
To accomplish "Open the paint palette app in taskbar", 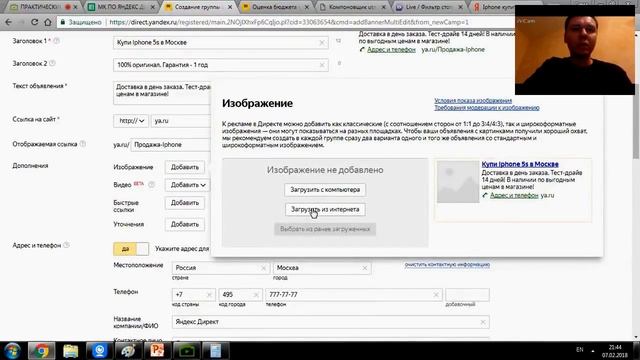I will click(128, 351).
